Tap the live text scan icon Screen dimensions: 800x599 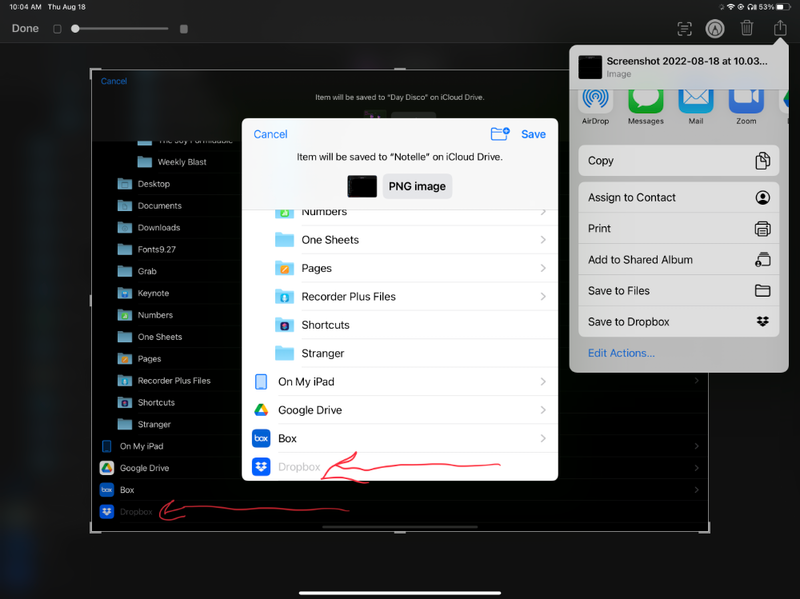point(684,29)
